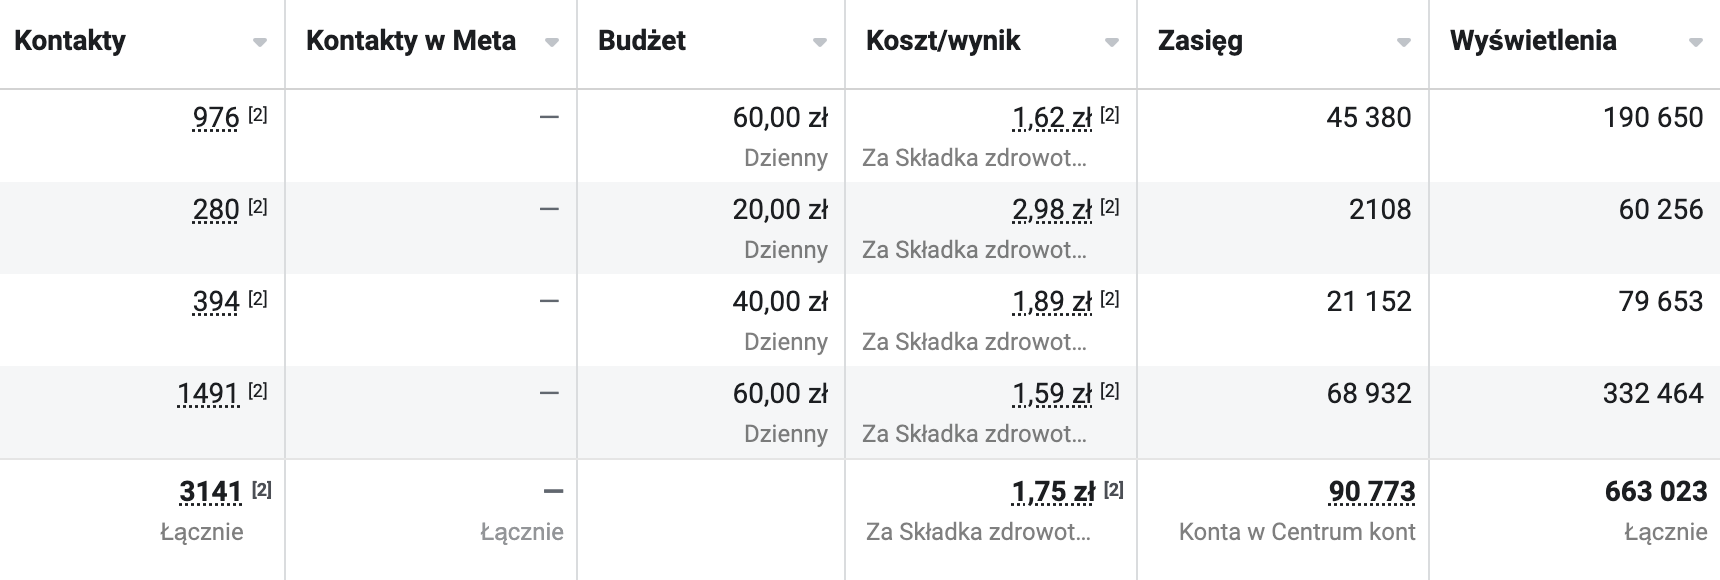This screenshot has height=580, width=1720.
Task: Click the 976 contacts value
Action: (x=216, y=118)
